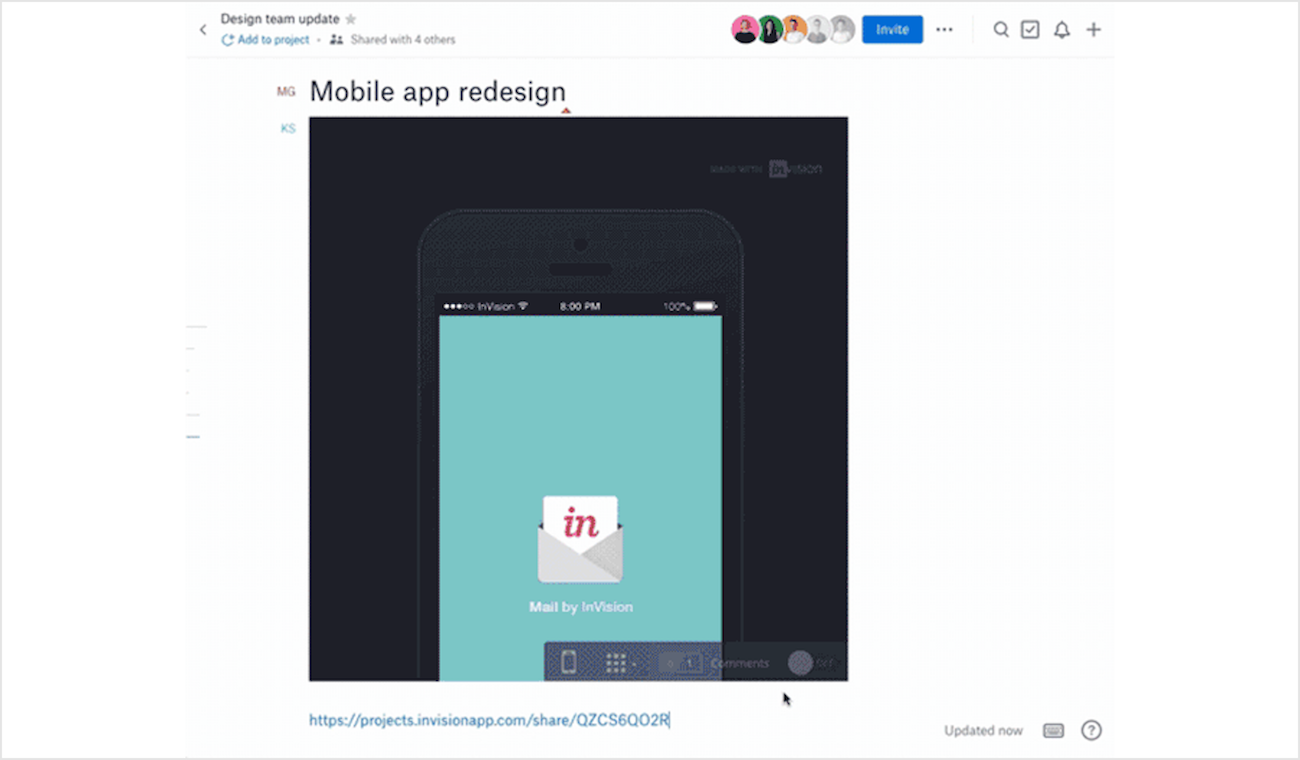Click the Mobile app redesign heading
Viewport: 1300px width, 760px height.
pos(437,91)
